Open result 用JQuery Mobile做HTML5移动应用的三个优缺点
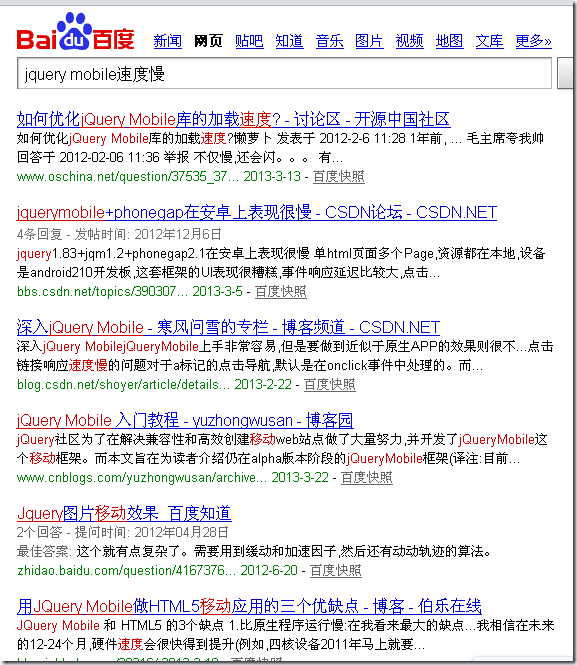The height and width of the screenshot is (665, 577). tap(249, 606)
